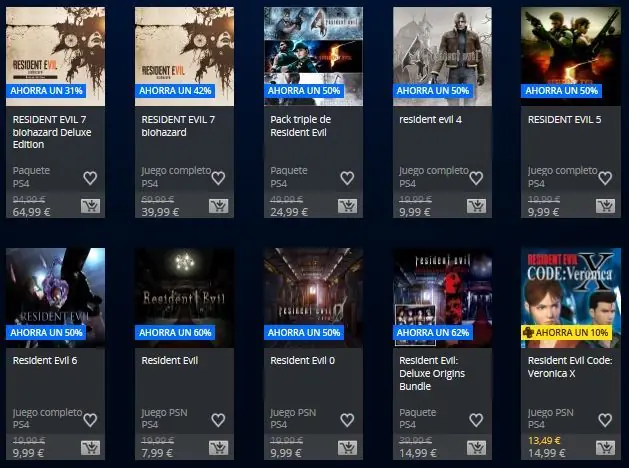Image resolution: width=629 pixels, height=468 pixels.
Task: Open Pack triple de Resident Evil title
Action: (x=300, y=126)
